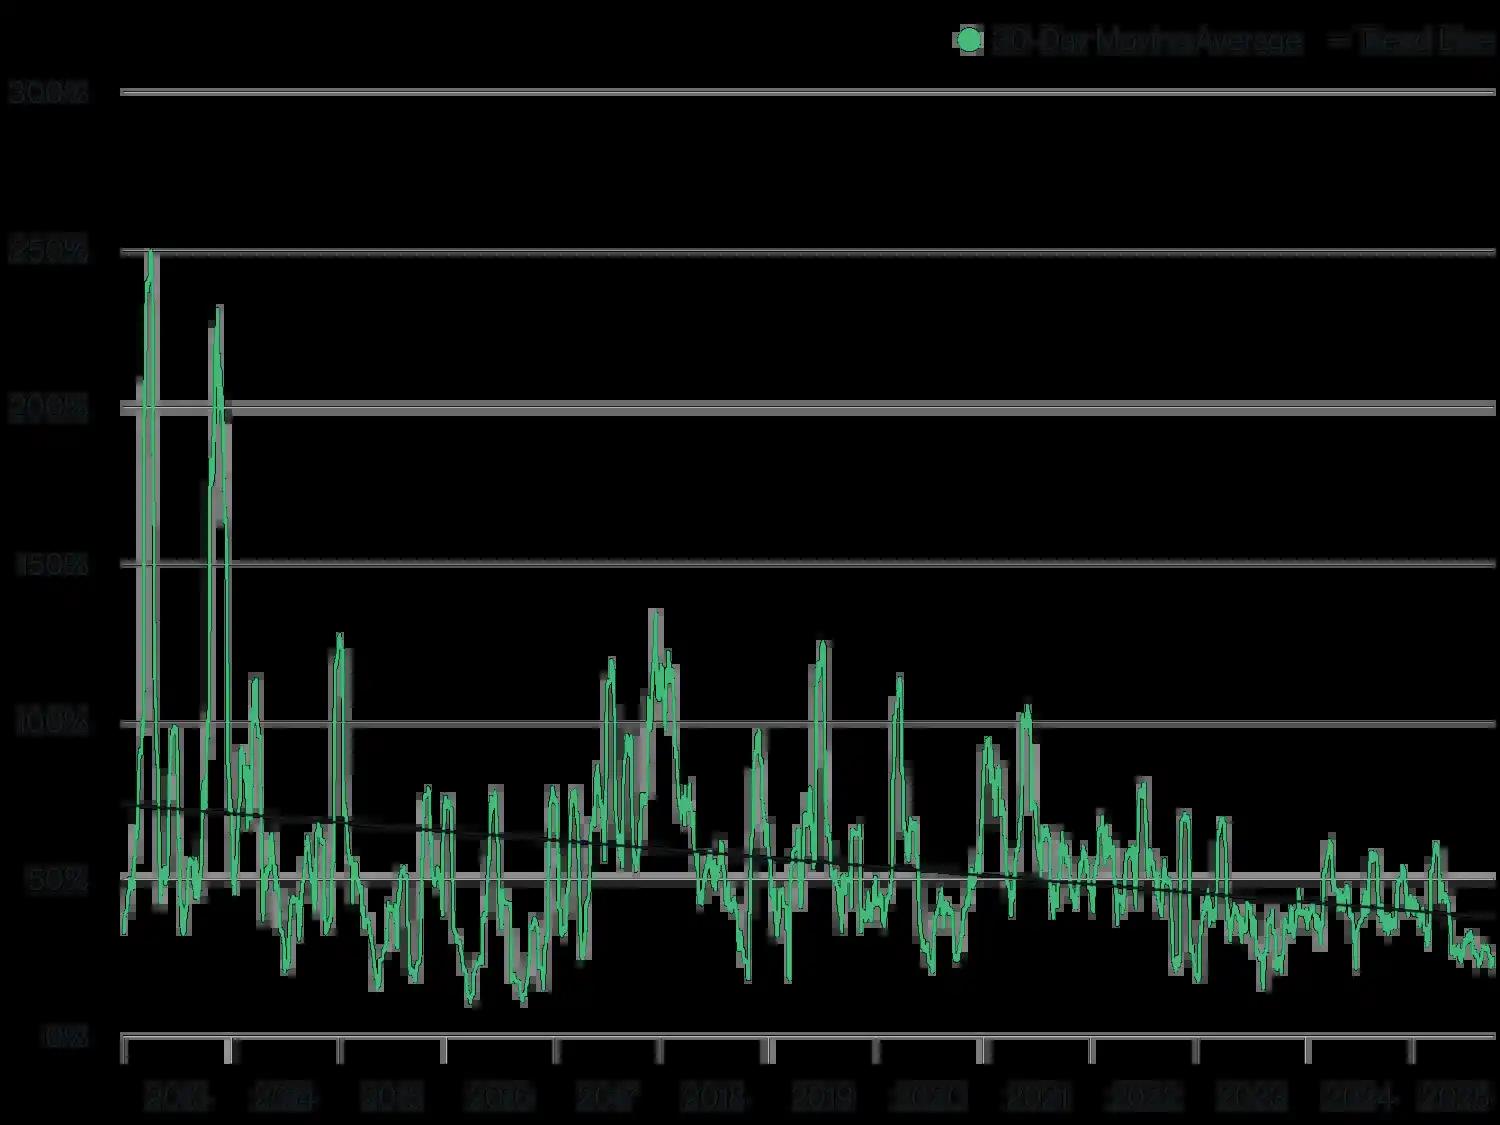Viewport: 1500px width, 1125px height.
Task: Click the green 30-Day Moving Average legend dot
Action: click(969, 41)
